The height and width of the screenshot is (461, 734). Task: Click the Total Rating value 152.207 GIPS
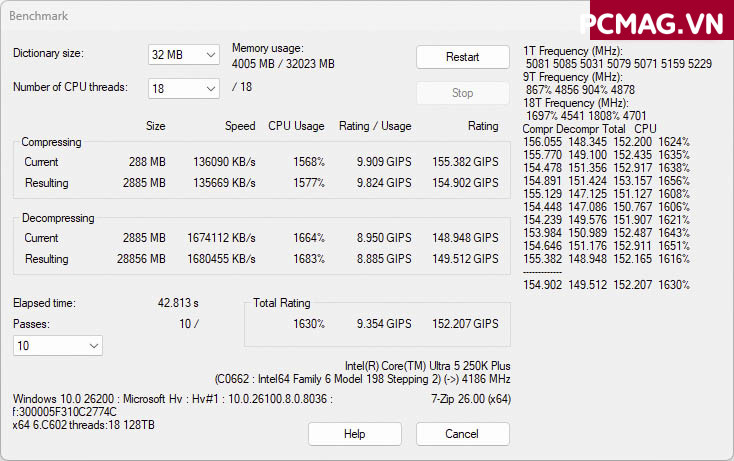point(465,324)
